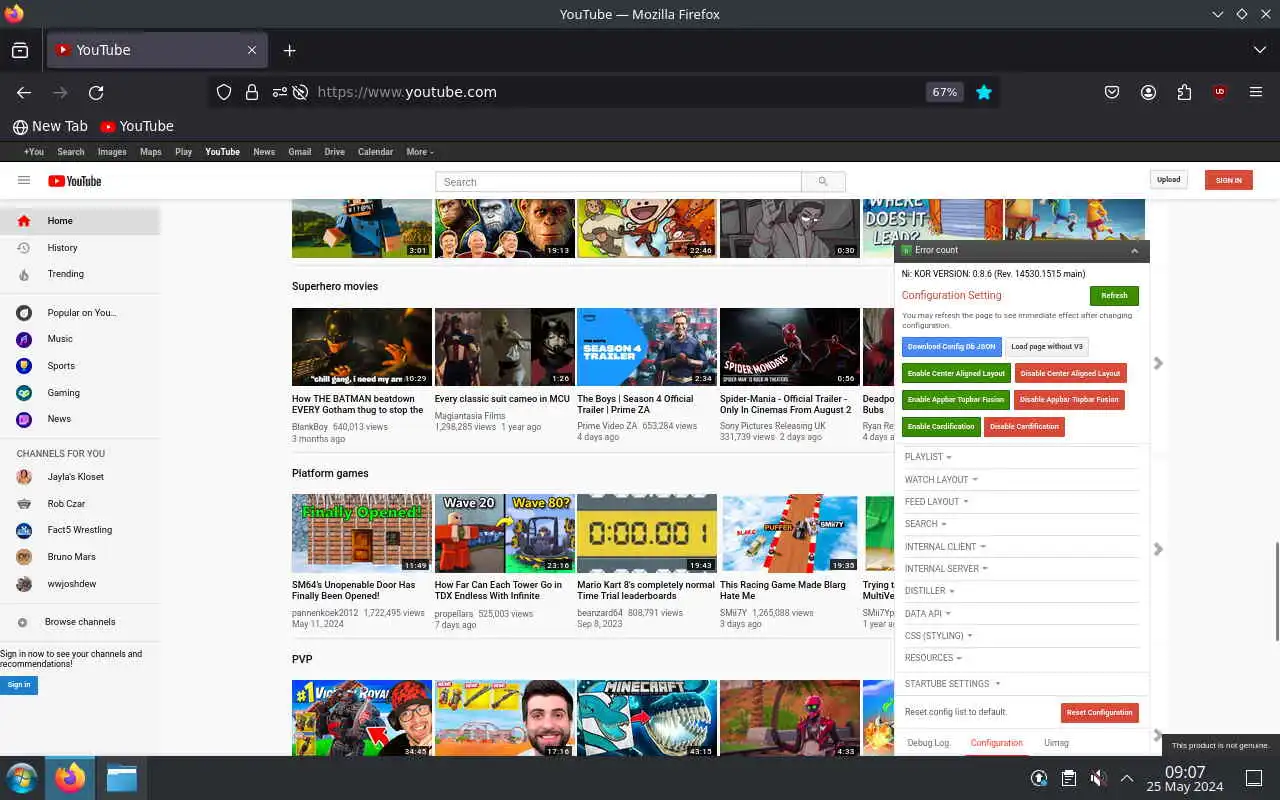Image resolution: width=1280 pixels, height=800 pixels.
Task: Click Download Config Db JSON button
Action: pos(951,347)
